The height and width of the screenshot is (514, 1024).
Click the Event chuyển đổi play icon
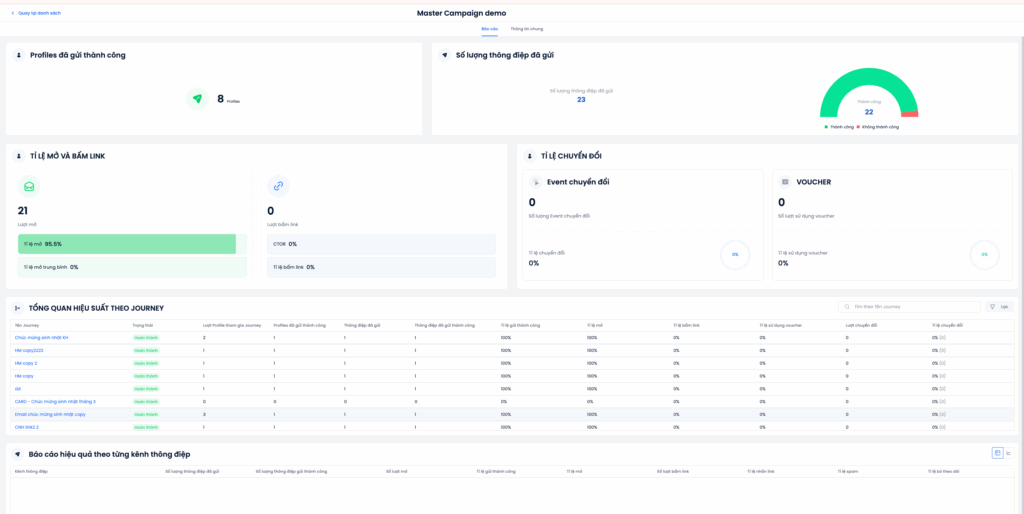(535, 182)
